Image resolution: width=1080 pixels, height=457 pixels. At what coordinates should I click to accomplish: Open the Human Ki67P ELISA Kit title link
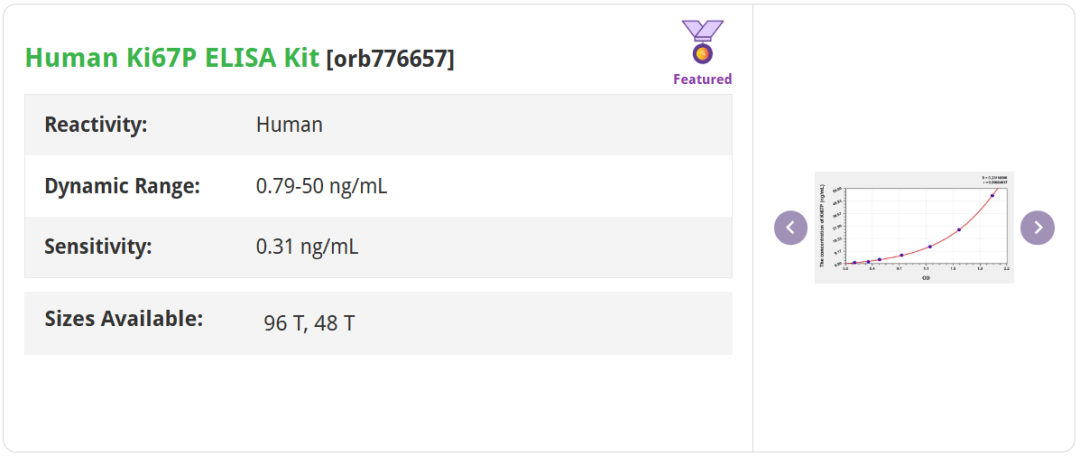pyautogui.click(x=172, y=58)
